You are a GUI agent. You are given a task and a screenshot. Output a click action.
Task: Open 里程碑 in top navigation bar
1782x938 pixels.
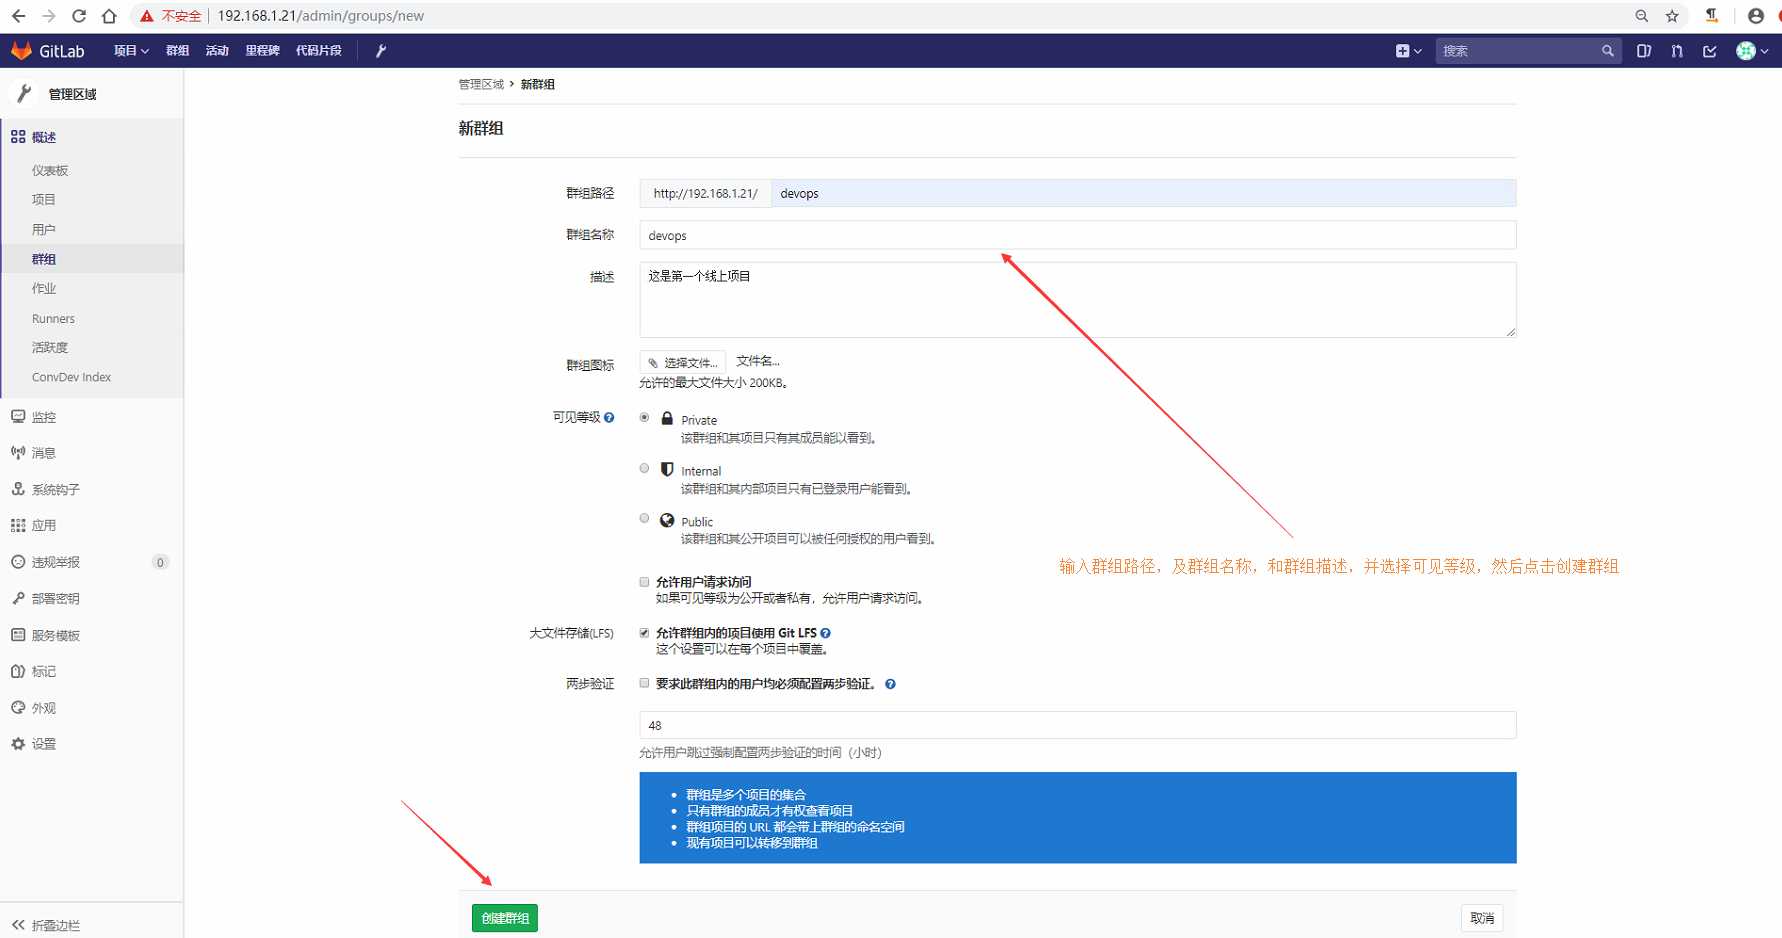[262, 51]
